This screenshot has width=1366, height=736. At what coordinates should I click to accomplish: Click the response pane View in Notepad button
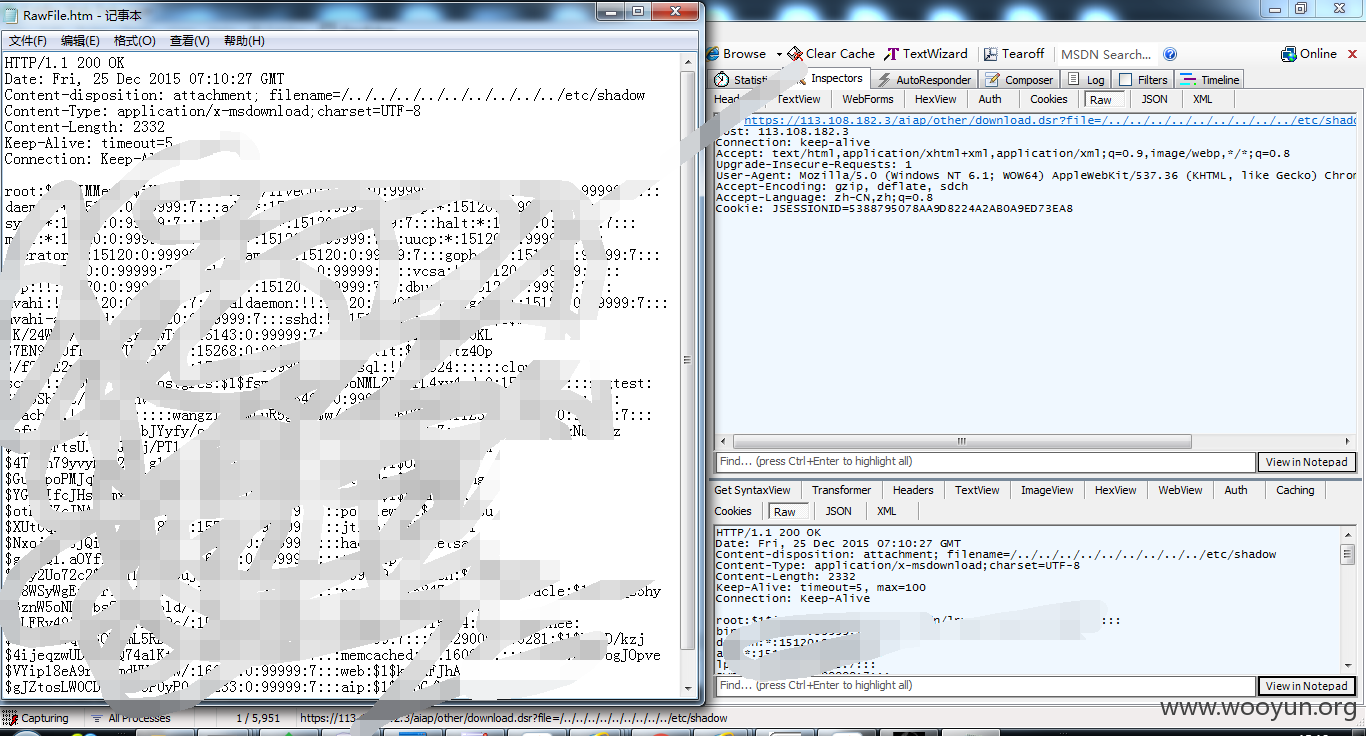point(1306,686)
